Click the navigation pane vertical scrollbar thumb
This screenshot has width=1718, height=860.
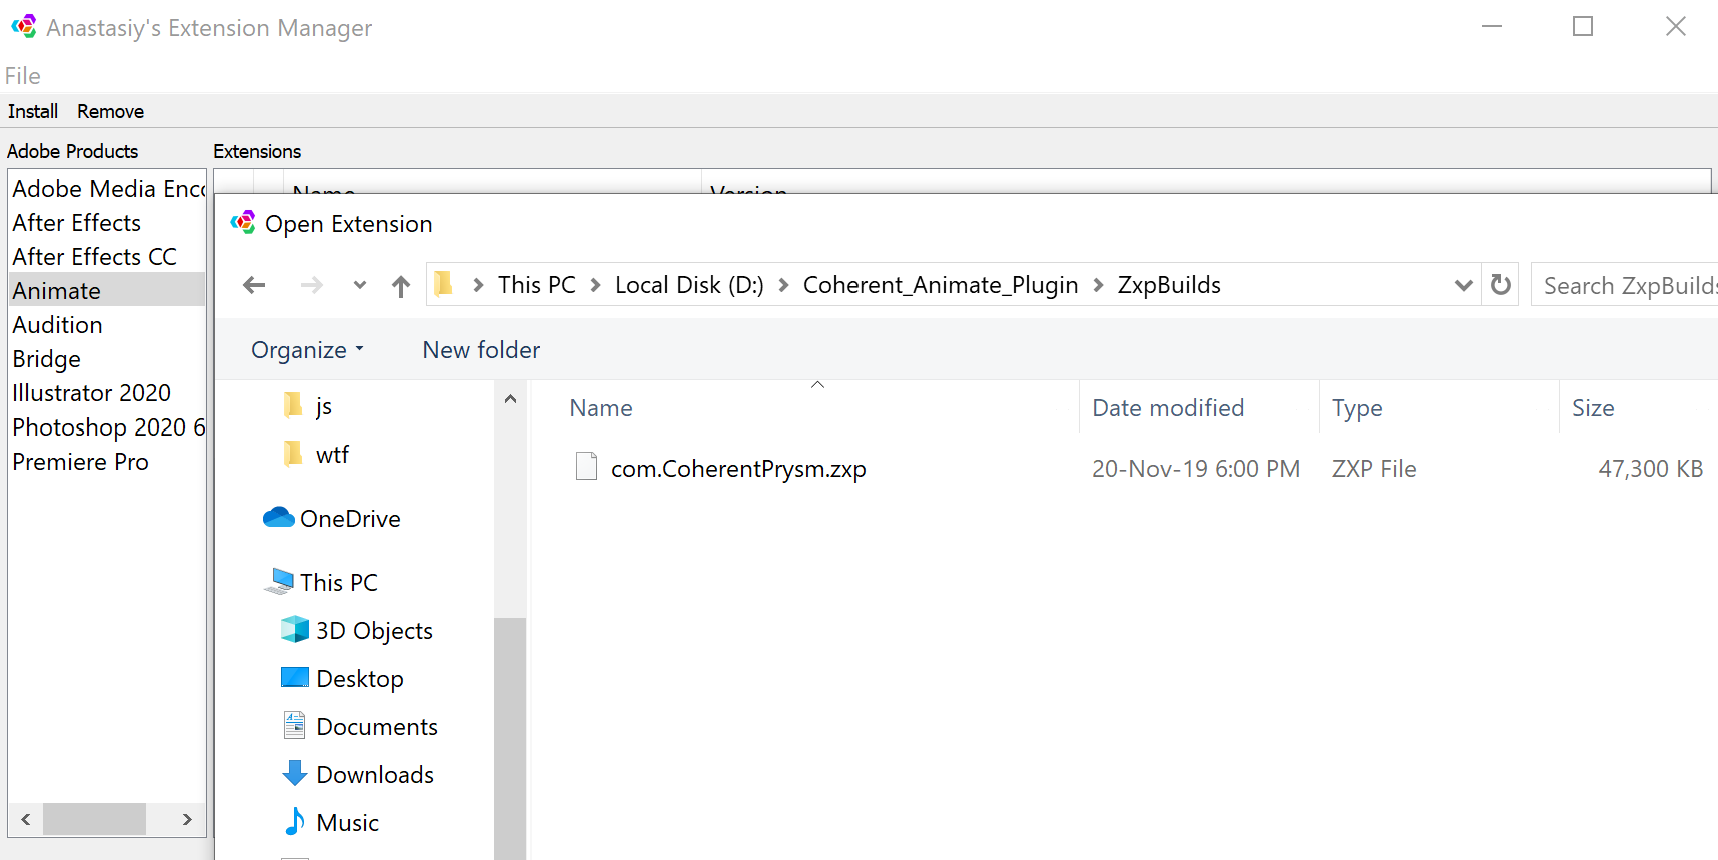point(510,738)
